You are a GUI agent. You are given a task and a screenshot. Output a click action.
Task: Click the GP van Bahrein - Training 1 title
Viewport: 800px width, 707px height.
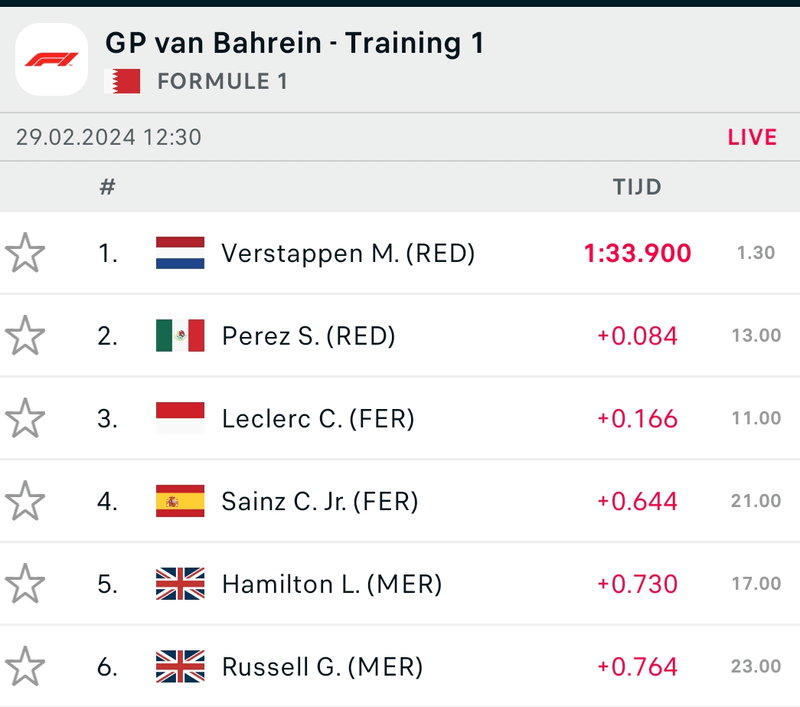click(x=294, y=44)
